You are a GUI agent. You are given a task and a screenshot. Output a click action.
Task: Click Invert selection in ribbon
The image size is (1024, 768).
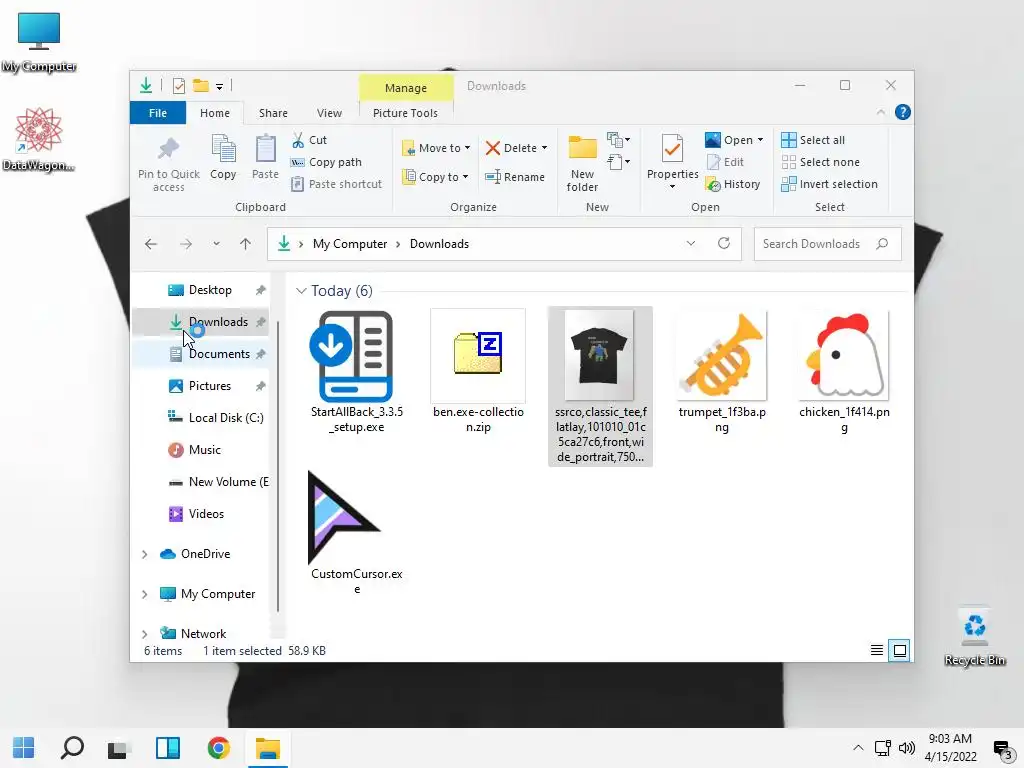pyautogui.click(x=829, y=184)
